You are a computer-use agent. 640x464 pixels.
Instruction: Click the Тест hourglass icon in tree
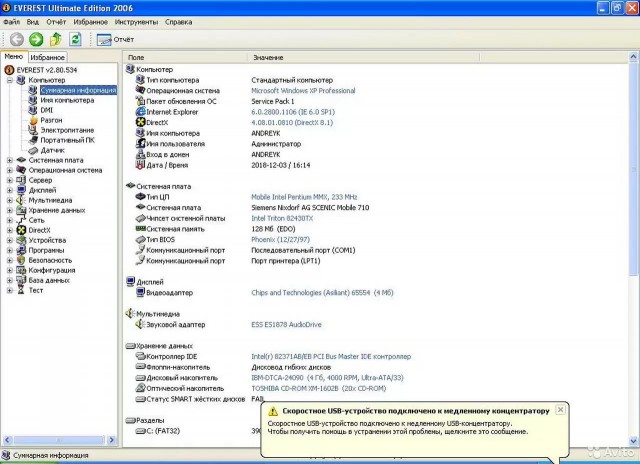pos(21,290)
